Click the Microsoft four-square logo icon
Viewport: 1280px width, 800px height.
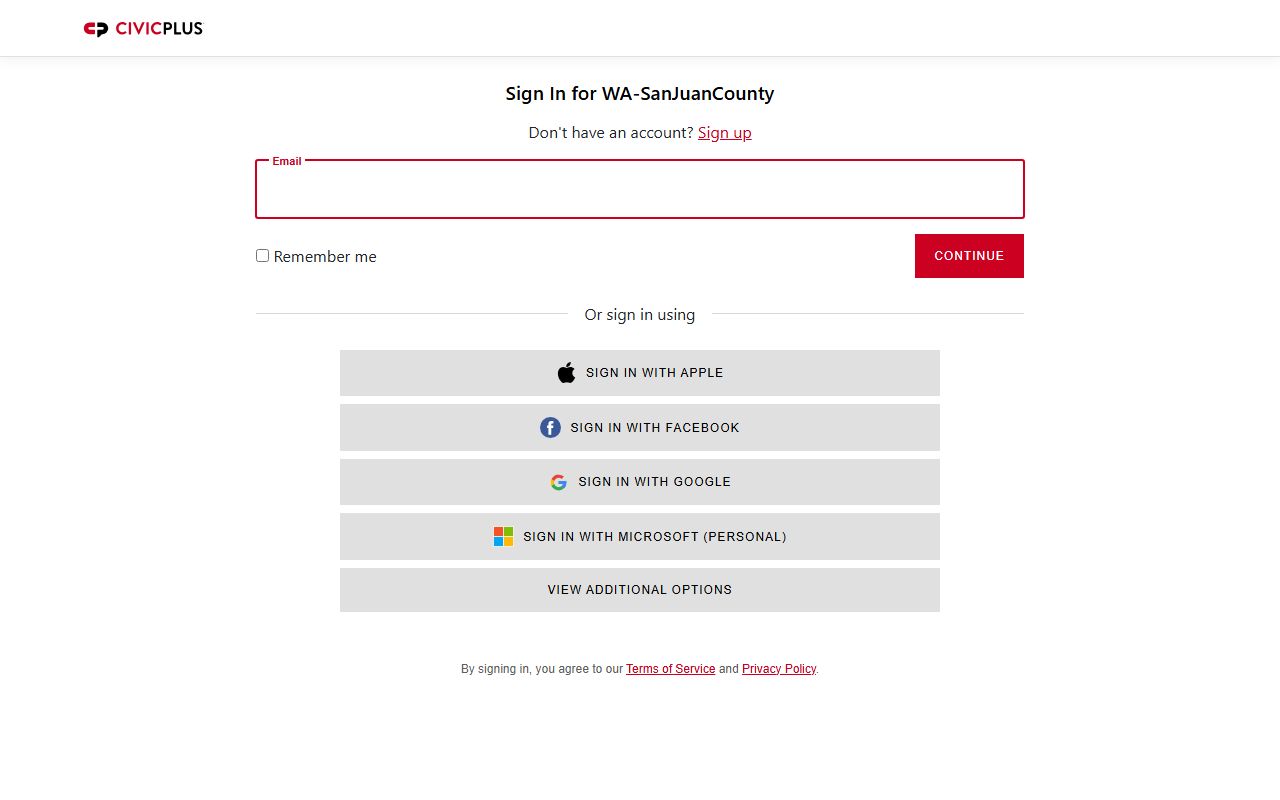pos(503,537)
